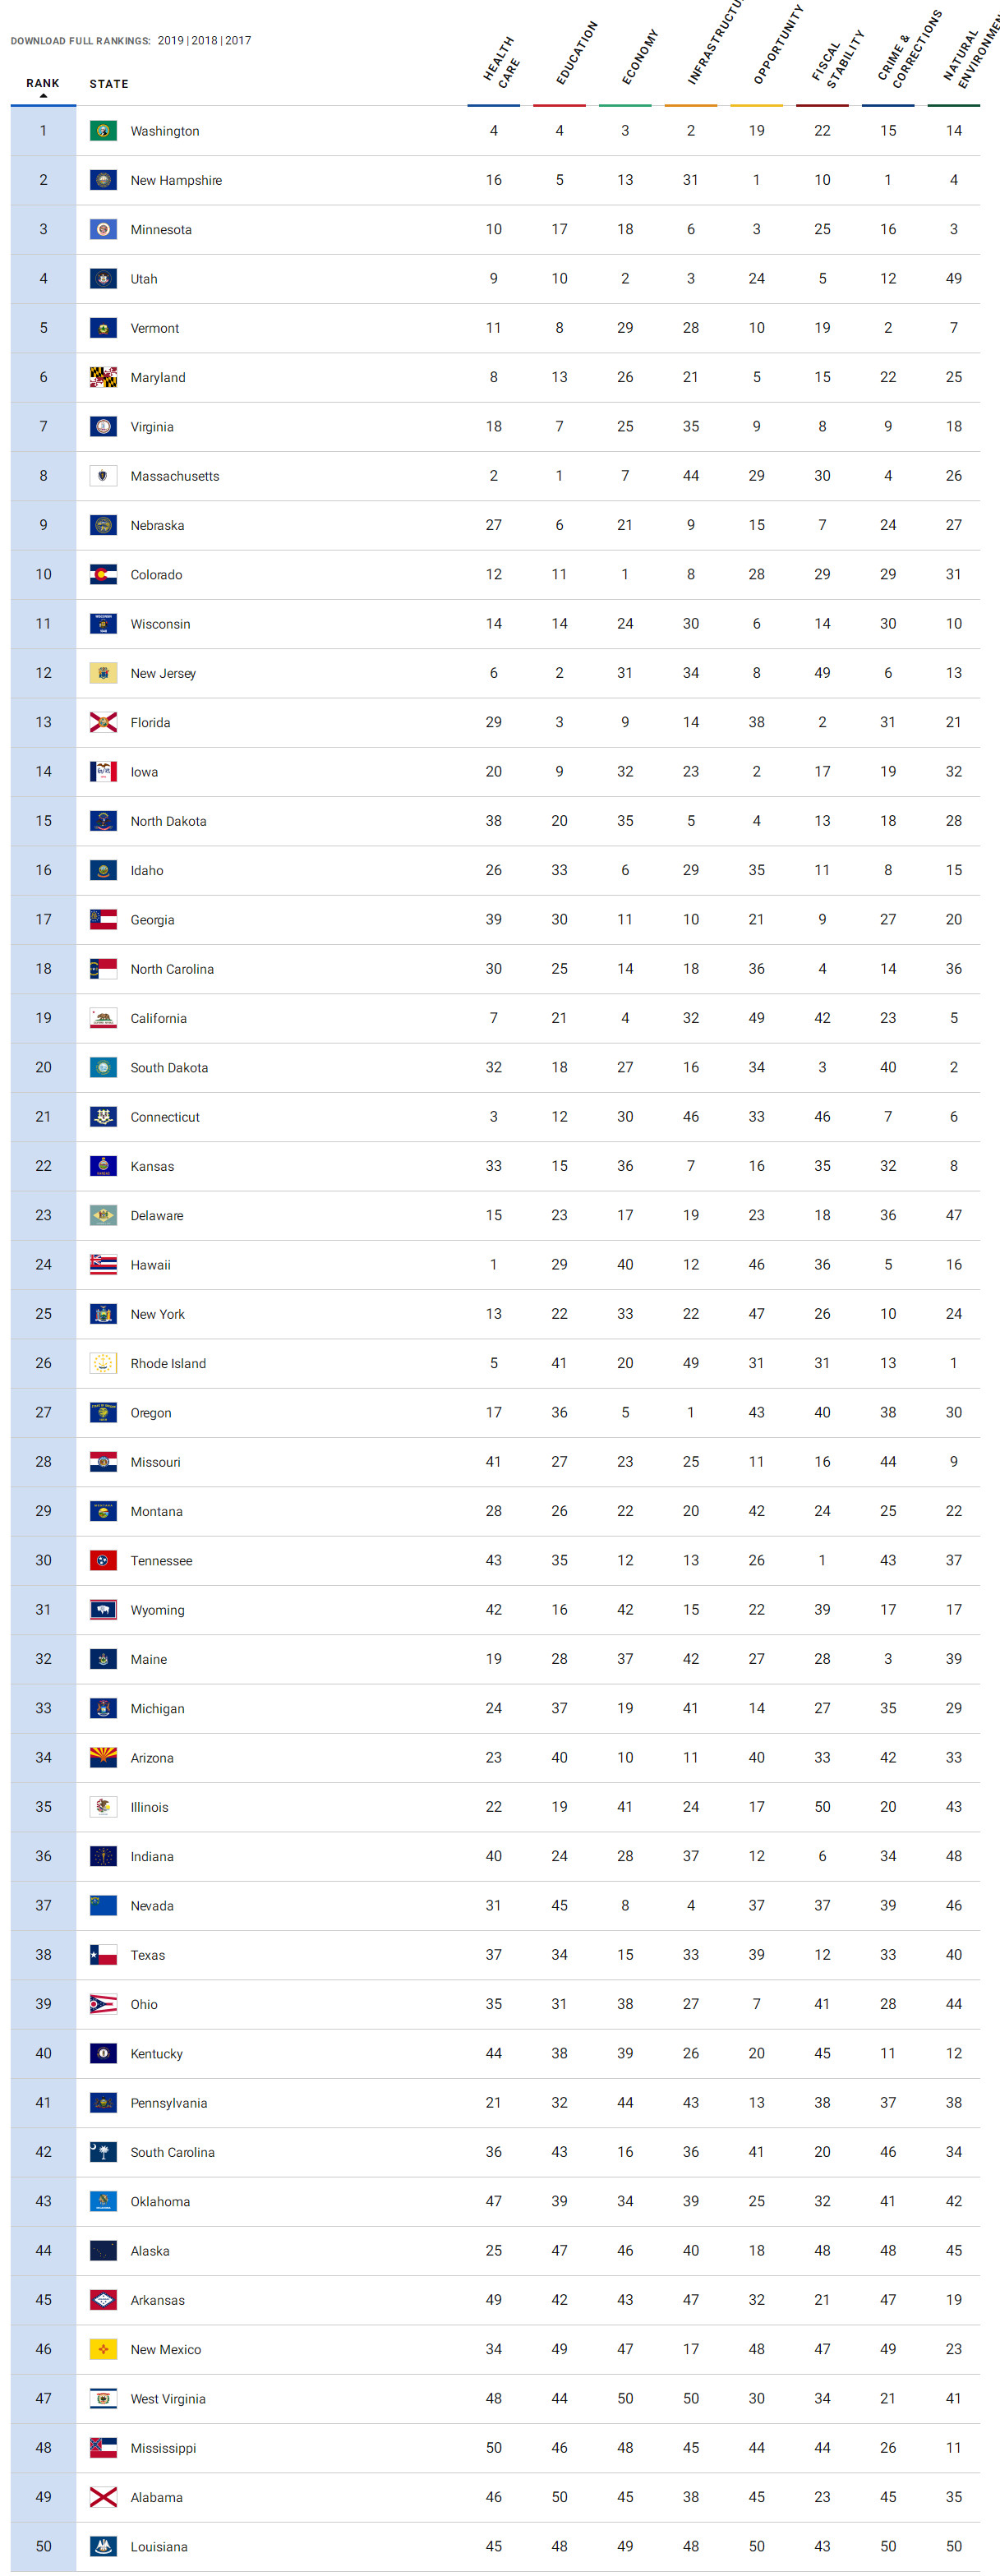
Task: Sort table by the RANK column arrow
Action: tap(43, 95)
